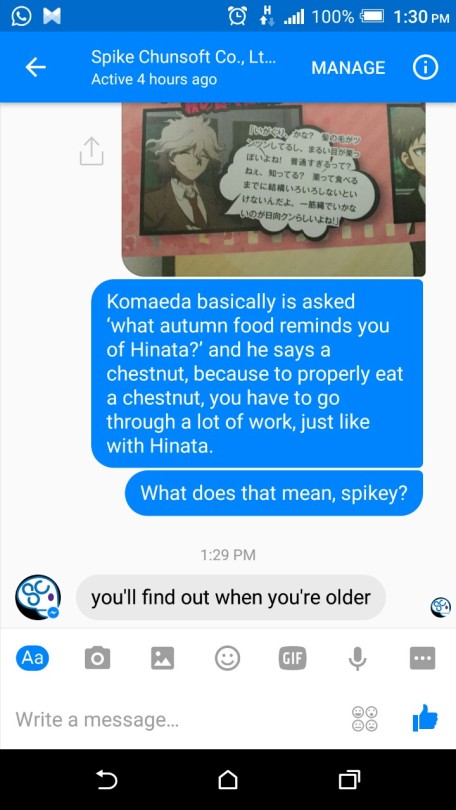Tap the back arrow in header

click(x=36, y=68)
